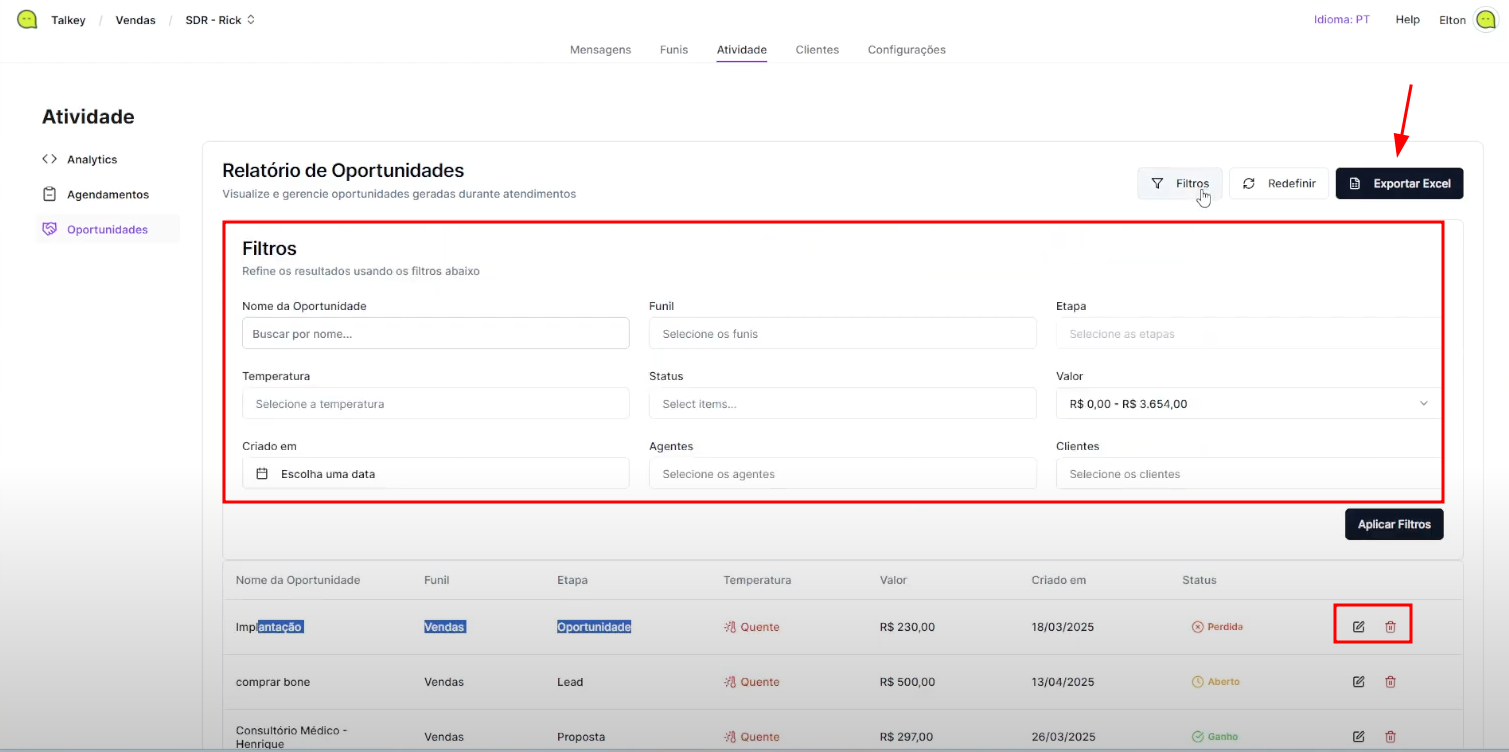
Task: Click the Nome da Oportunidade search field
Action: click(x=435, y=334)
